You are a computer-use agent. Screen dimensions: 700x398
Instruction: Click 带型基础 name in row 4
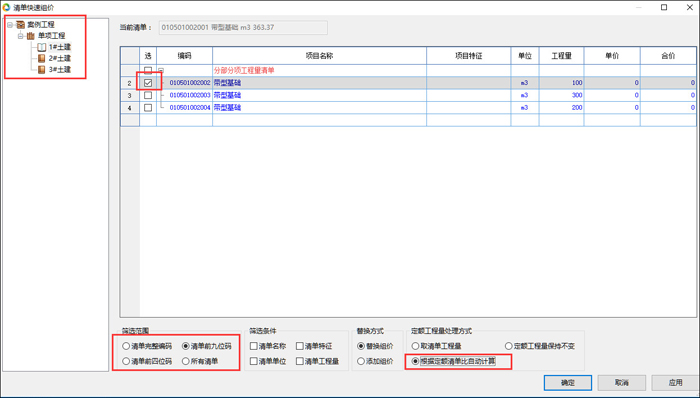tap(227, 108)
